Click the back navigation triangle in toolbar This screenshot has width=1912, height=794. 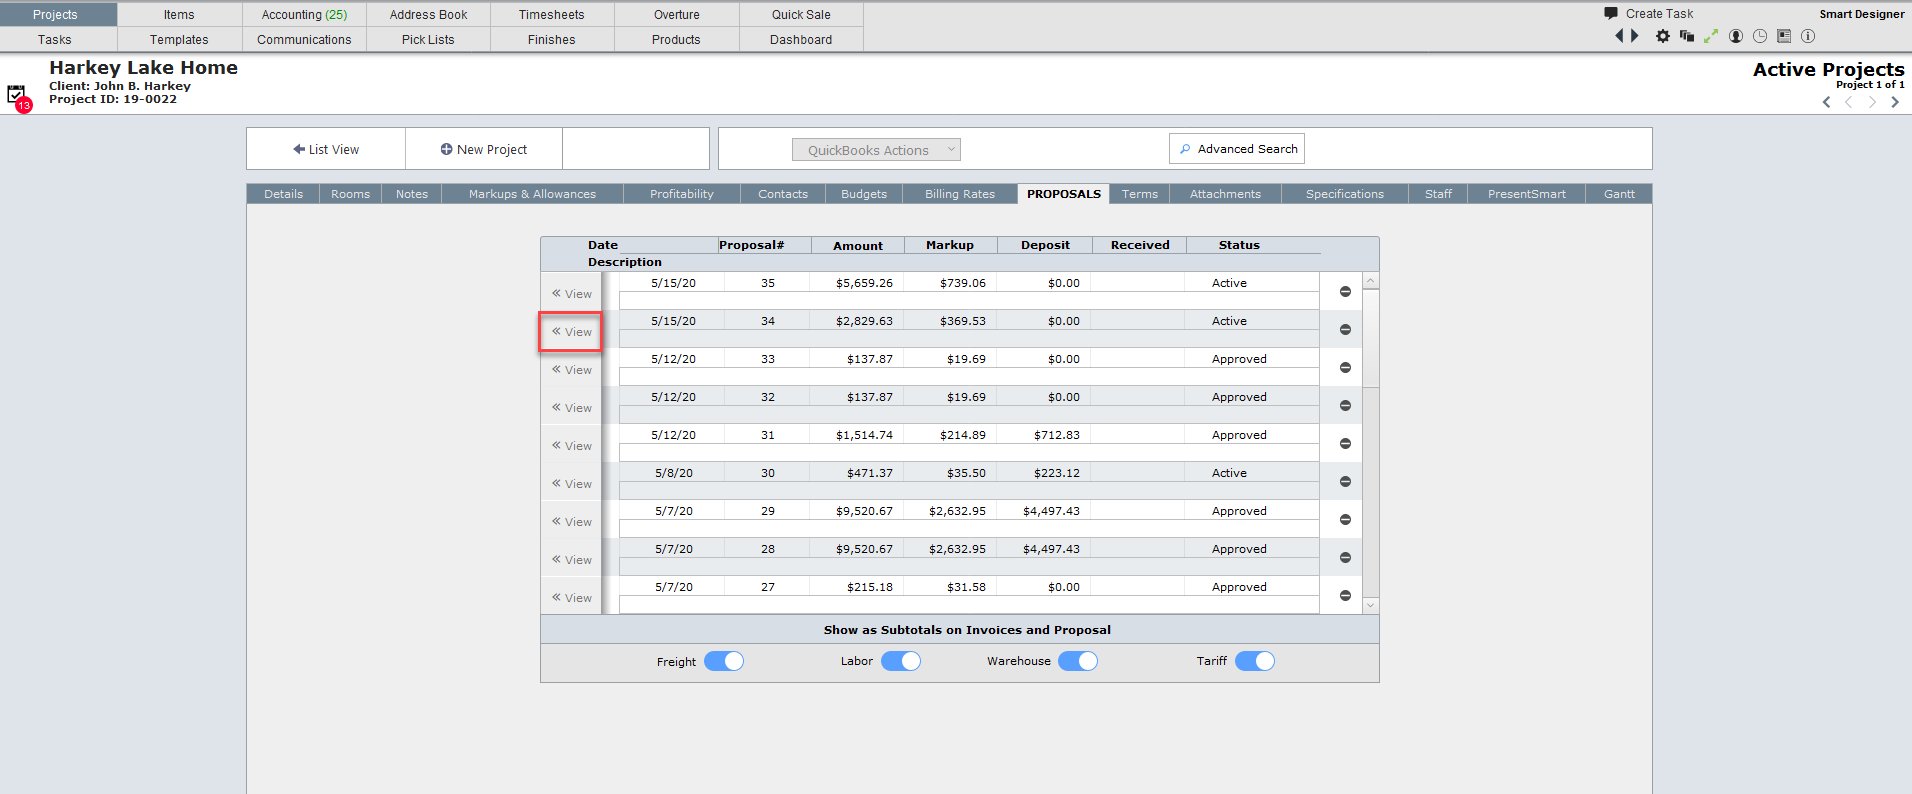pos(1620,36)
